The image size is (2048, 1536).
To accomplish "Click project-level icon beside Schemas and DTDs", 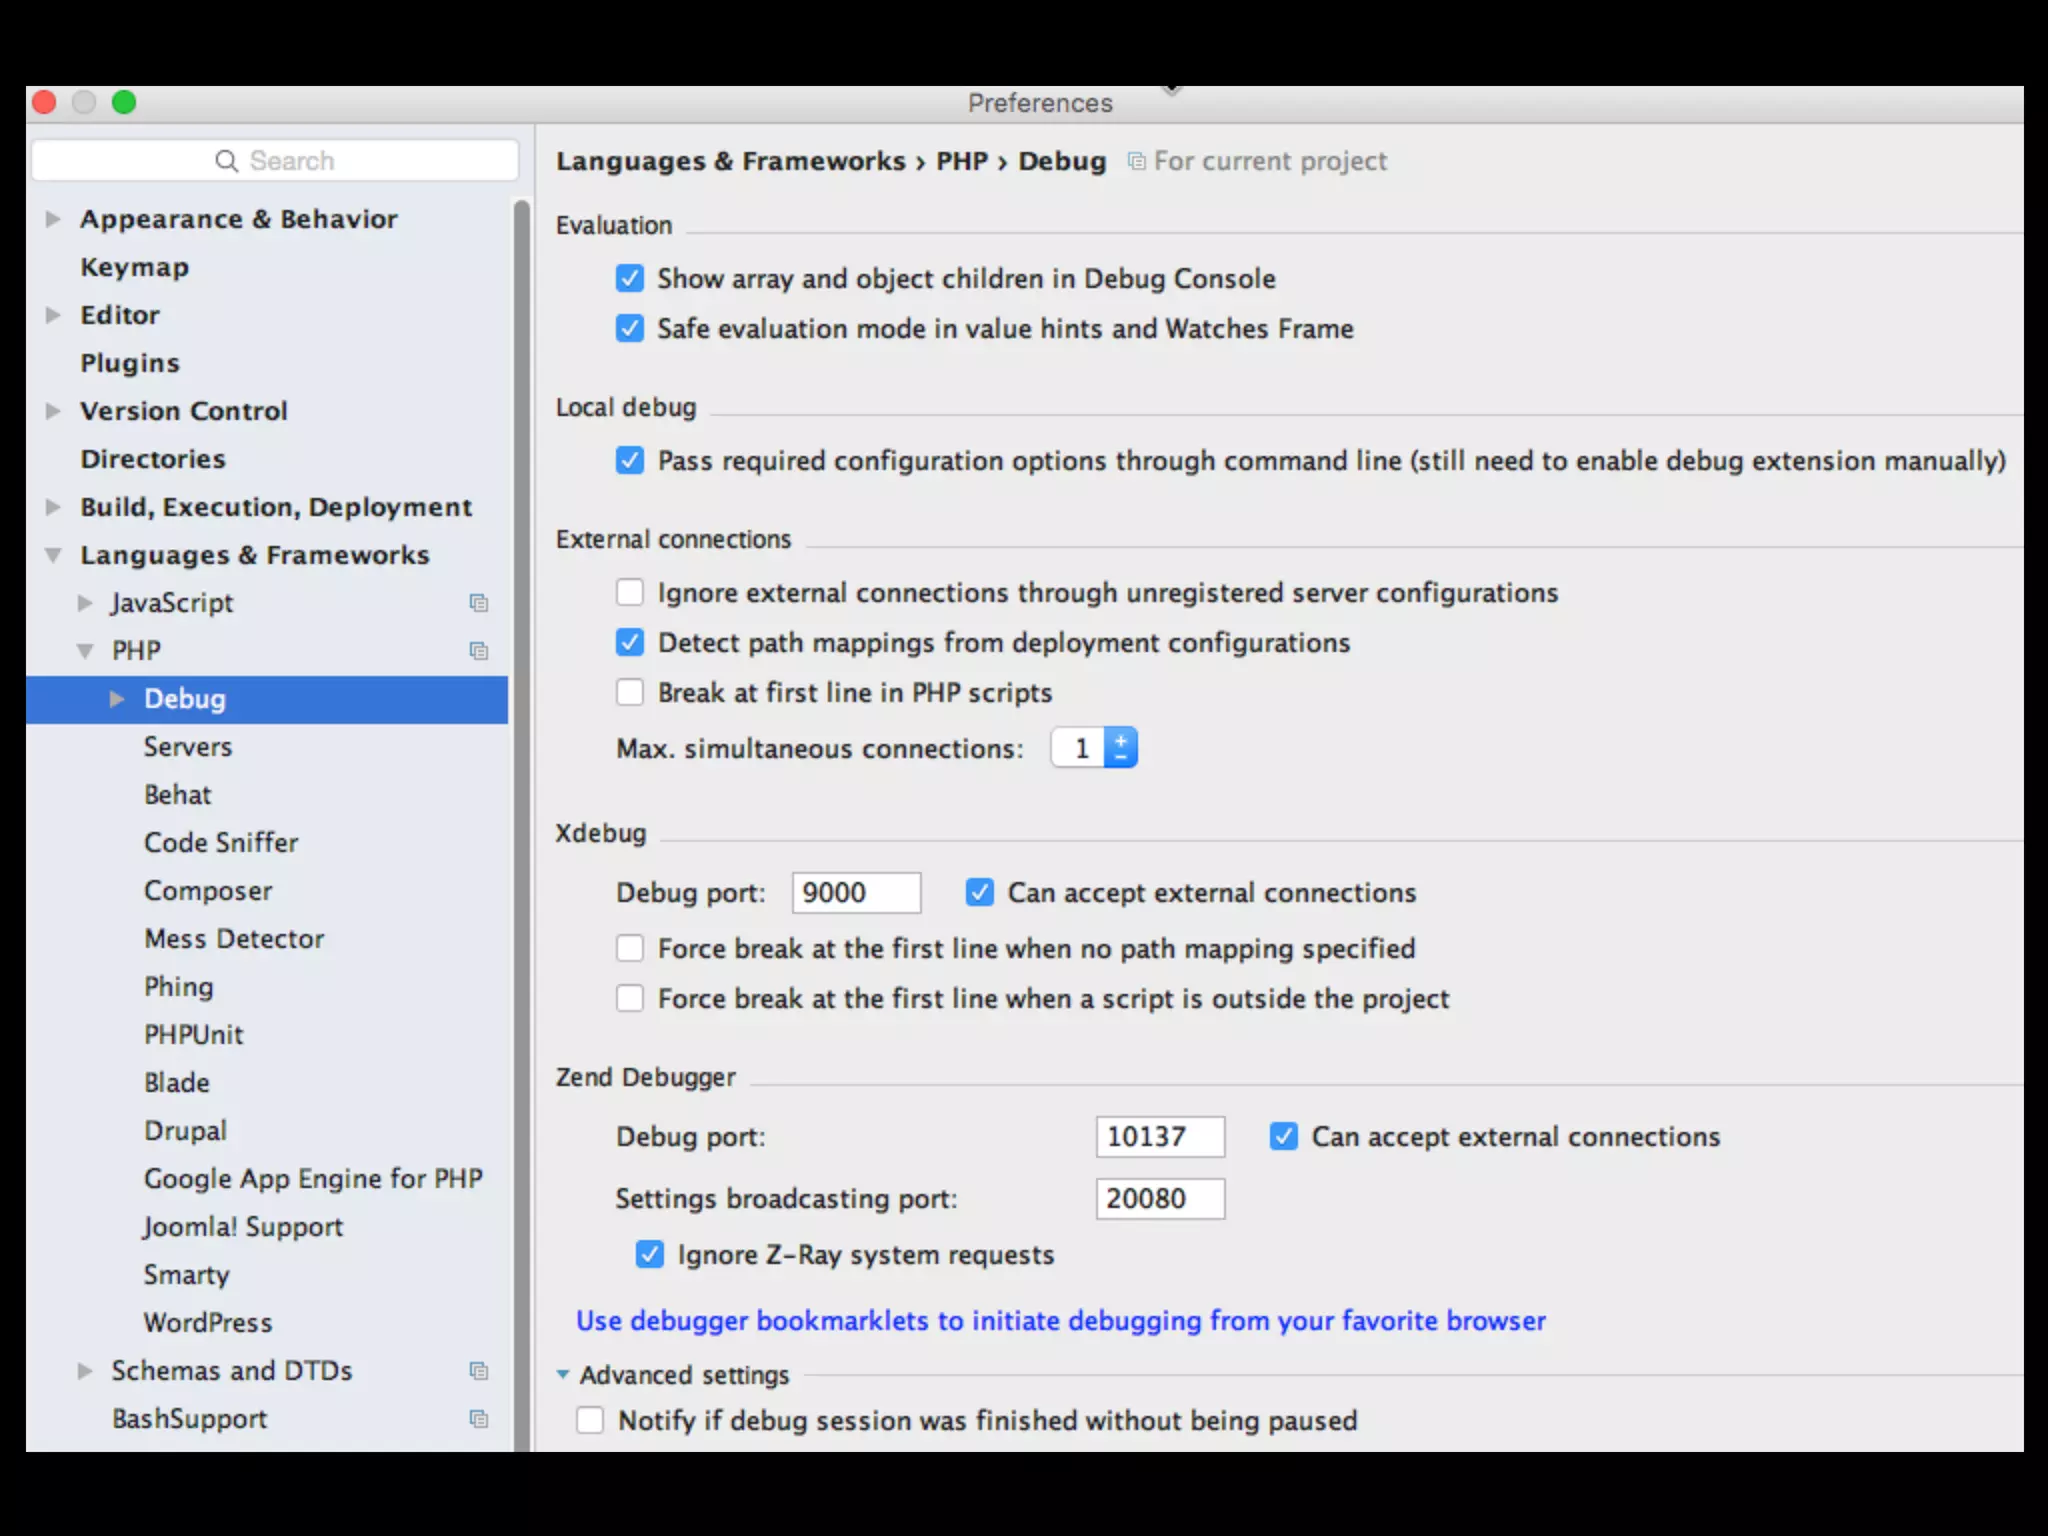I will (479, 1371).
